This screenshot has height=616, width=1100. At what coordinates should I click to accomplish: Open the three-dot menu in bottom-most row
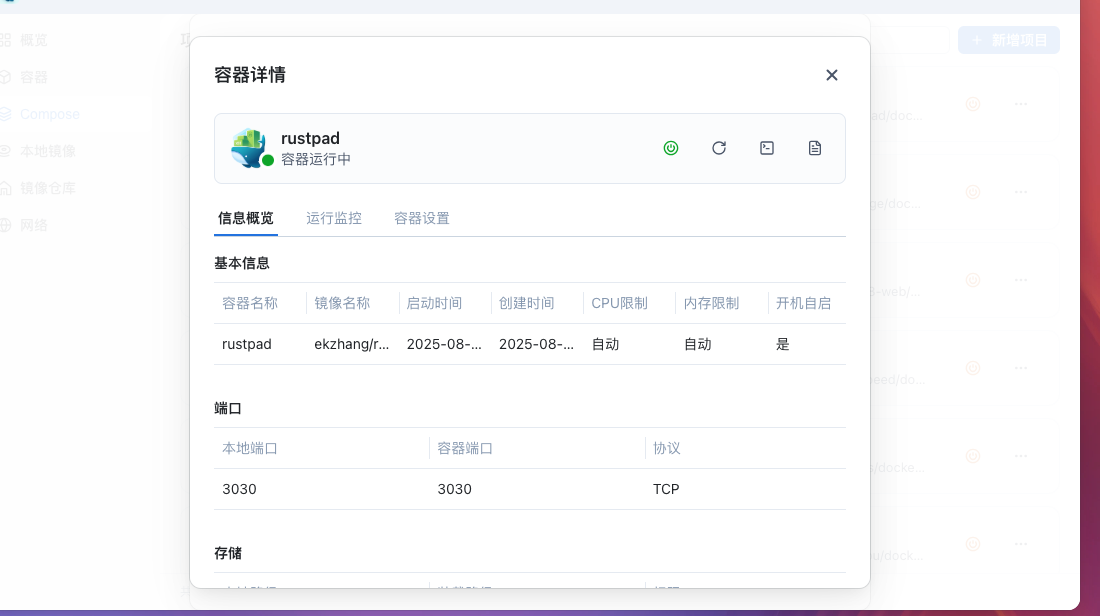pyautogui.click(x=1021, y=544)
